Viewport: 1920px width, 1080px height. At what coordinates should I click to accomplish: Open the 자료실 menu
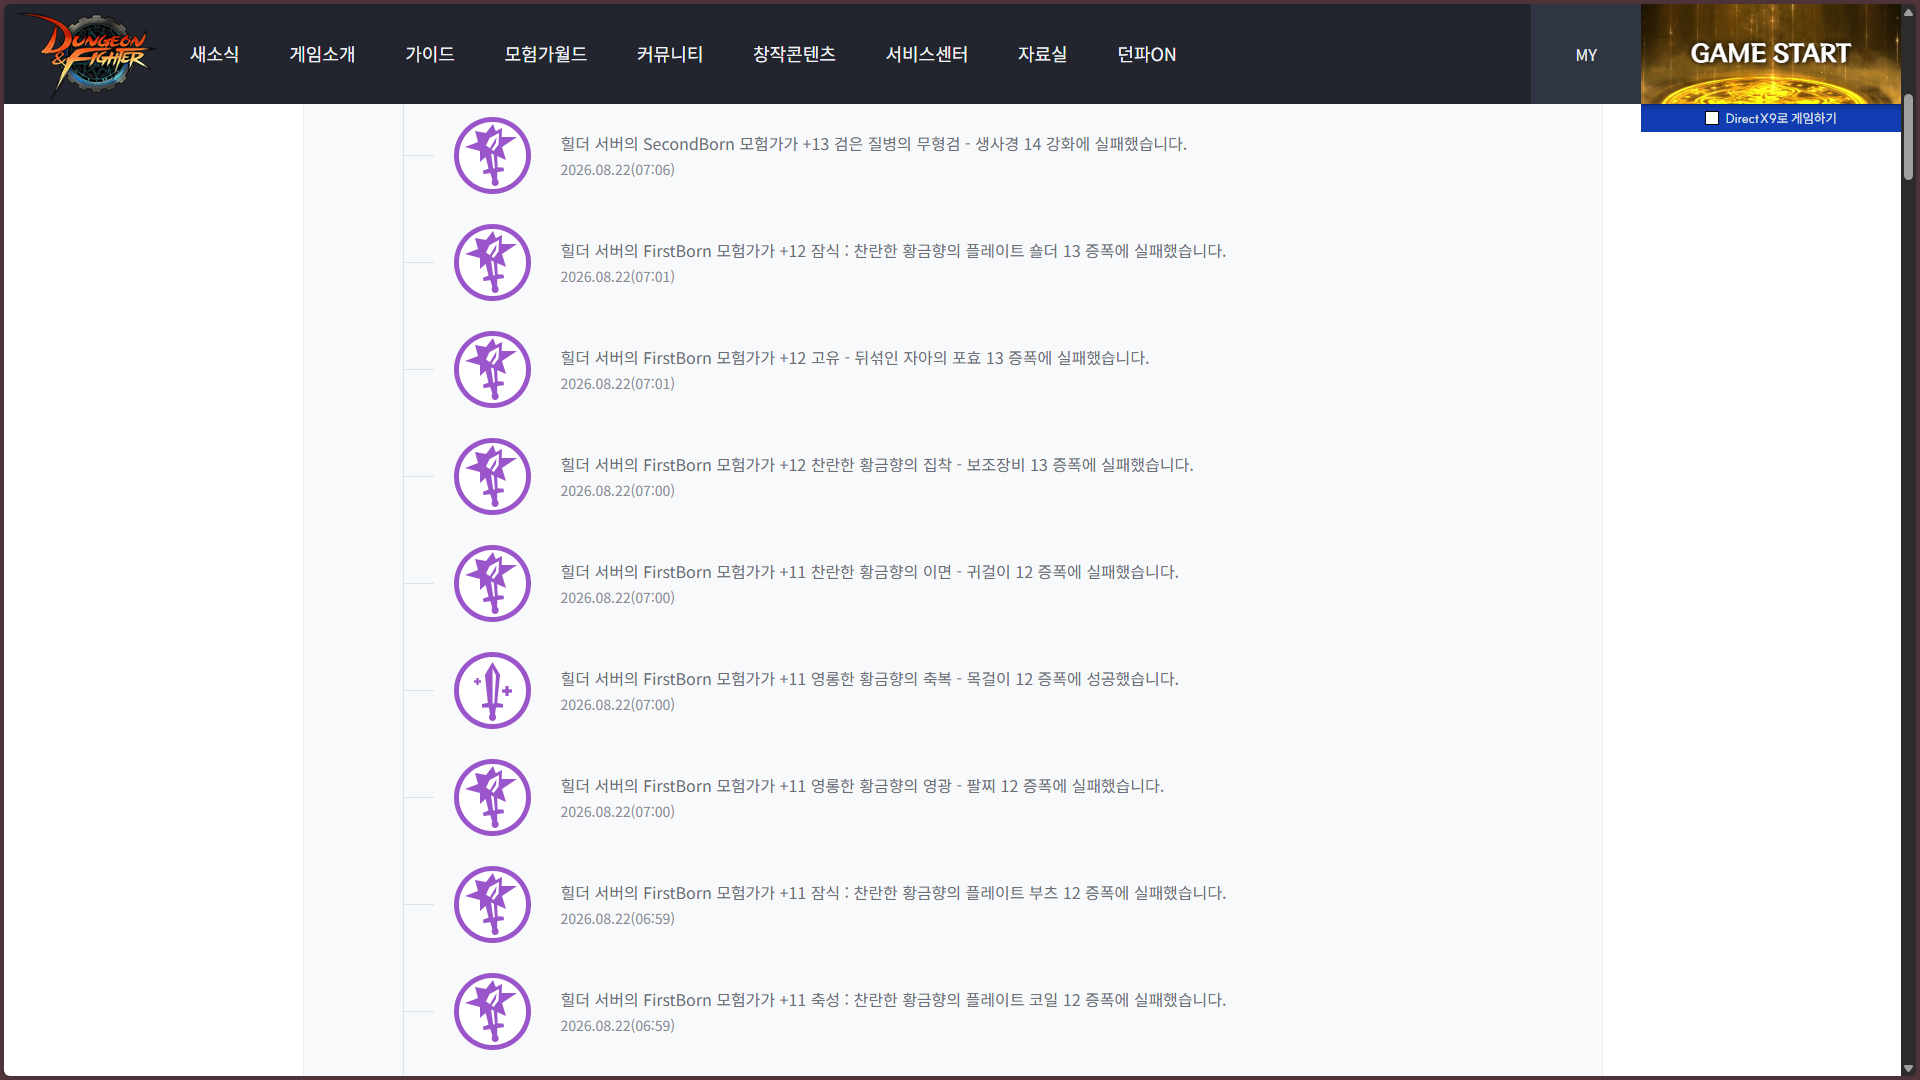[x=1042, y=54]
